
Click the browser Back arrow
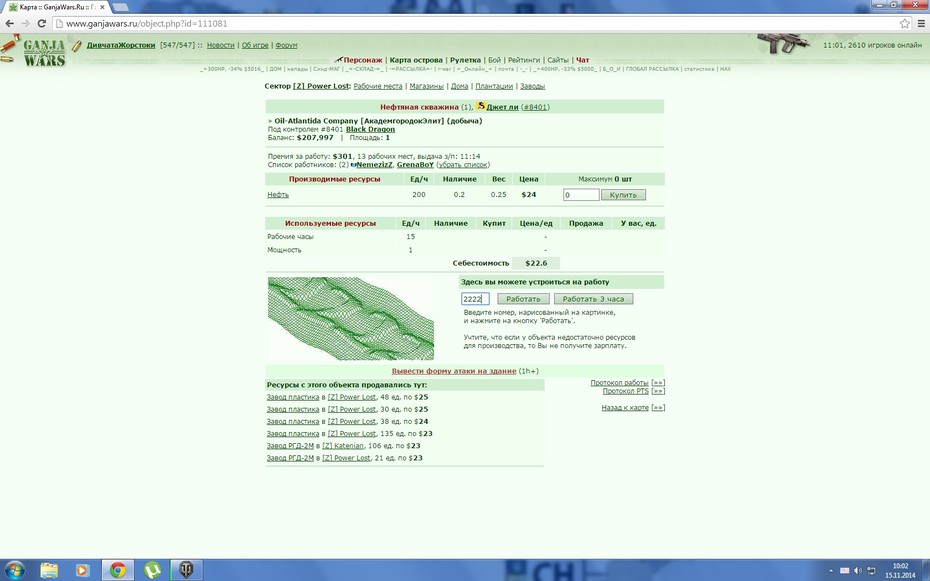[9, 24]
